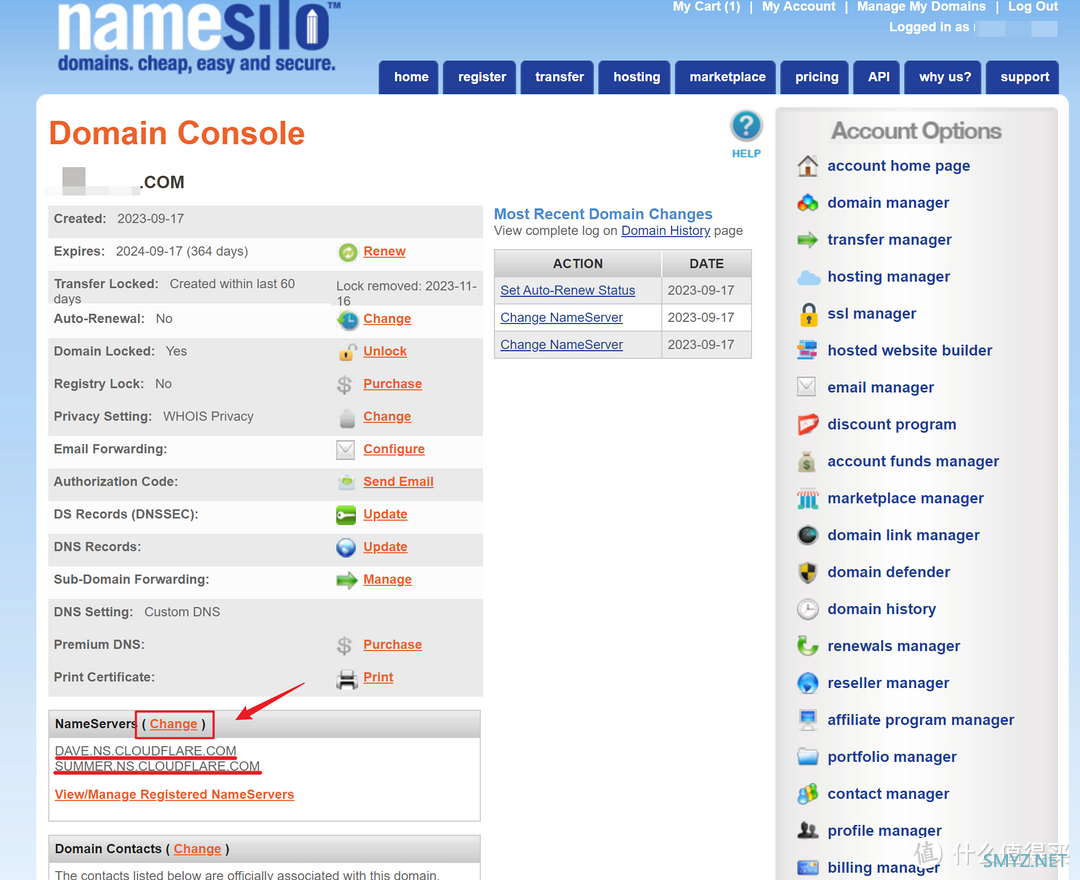
Task: Click the domain history clock icon
Action: point(807,609)
